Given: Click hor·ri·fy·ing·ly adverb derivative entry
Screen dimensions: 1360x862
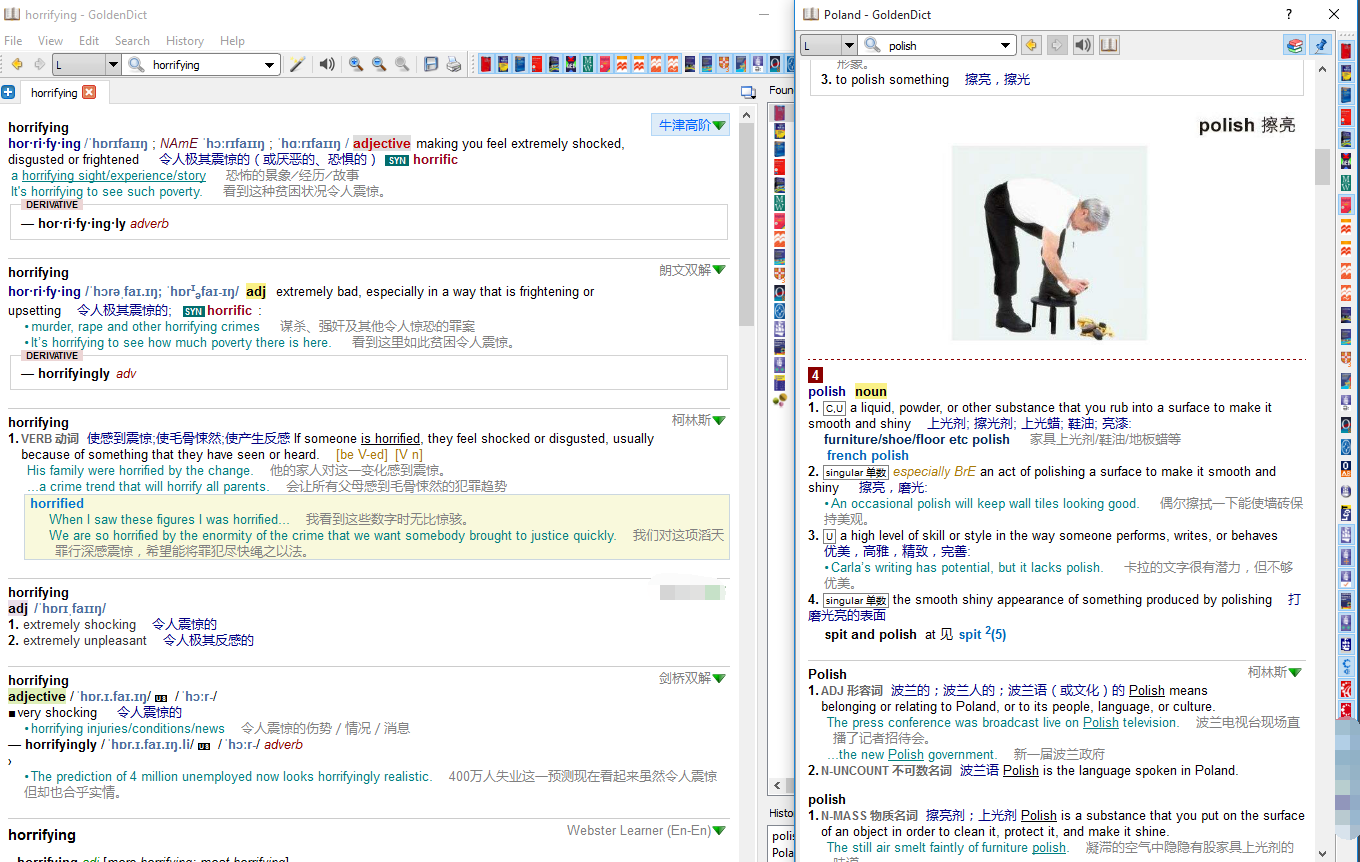Looking at the screenshot, I should click(95, 223).
